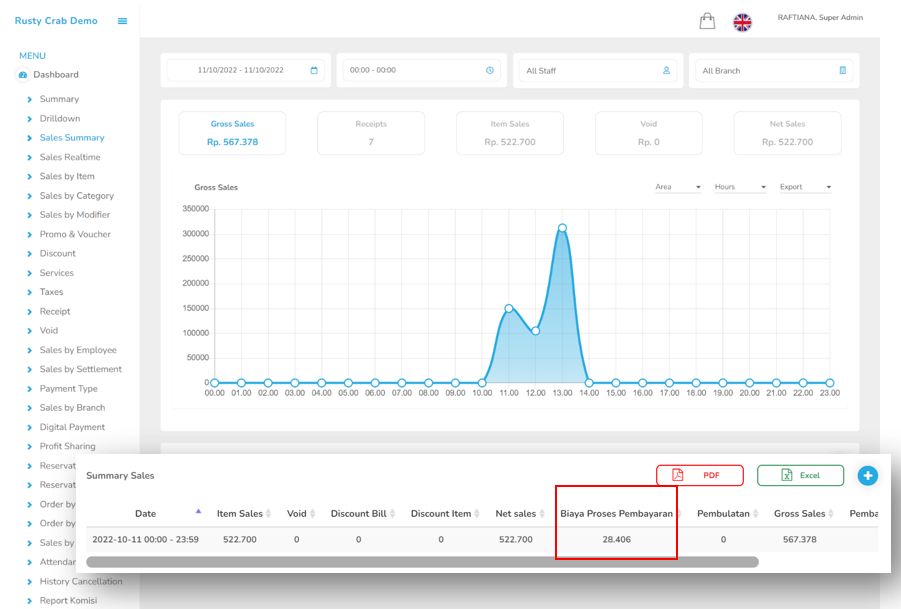
Task: Expand the Dashboard menu section
Action: tap(55, 75)
